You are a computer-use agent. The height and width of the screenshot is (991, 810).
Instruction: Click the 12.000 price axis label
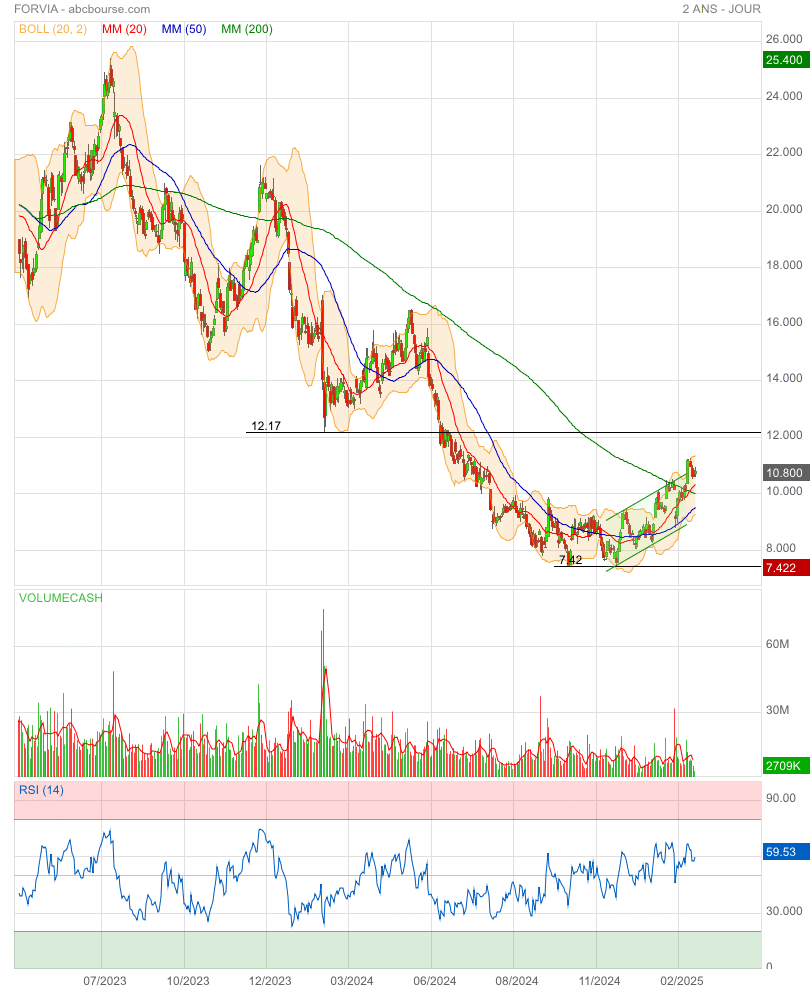click(784, 435)
